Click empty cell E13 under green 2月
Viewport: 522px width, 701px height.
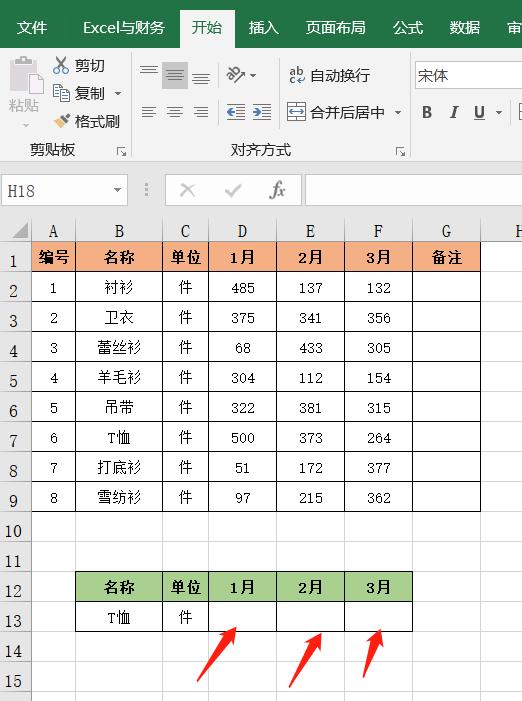coord(311,617)
